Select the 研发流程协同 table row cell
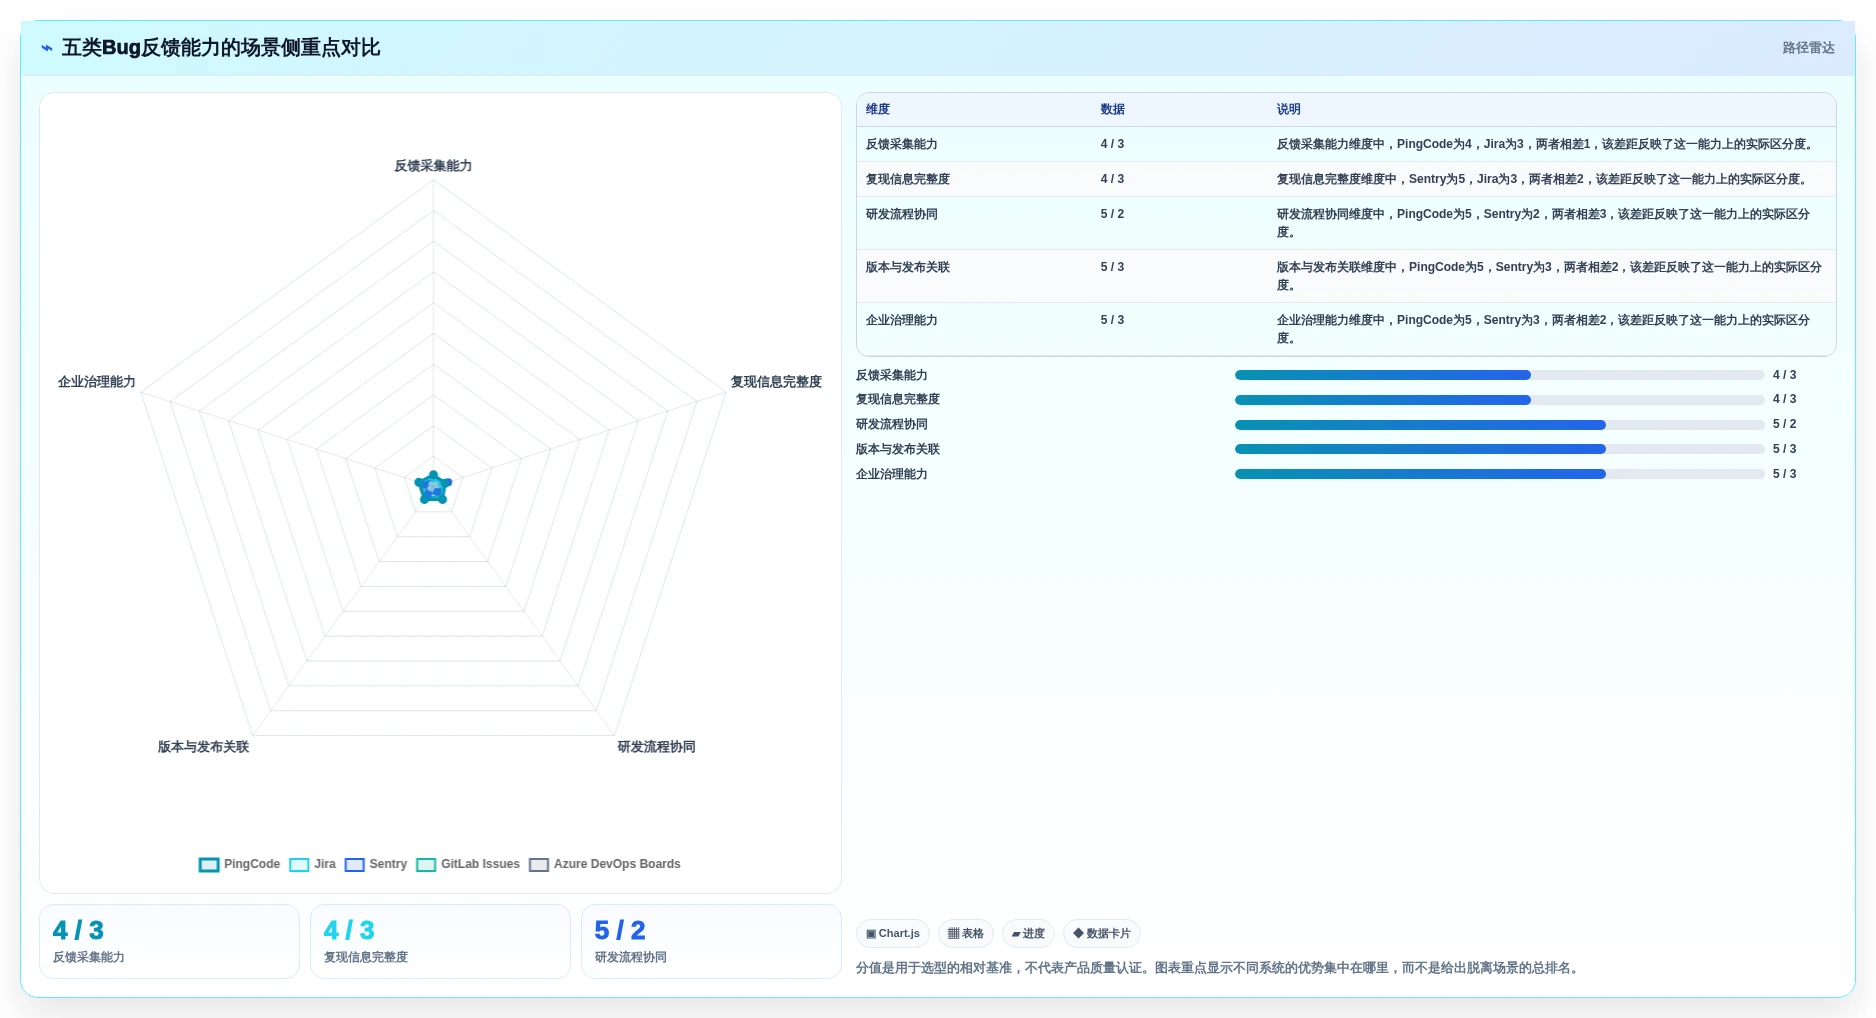Screen dimensions: 1876x1018 [x=902, y=215]
